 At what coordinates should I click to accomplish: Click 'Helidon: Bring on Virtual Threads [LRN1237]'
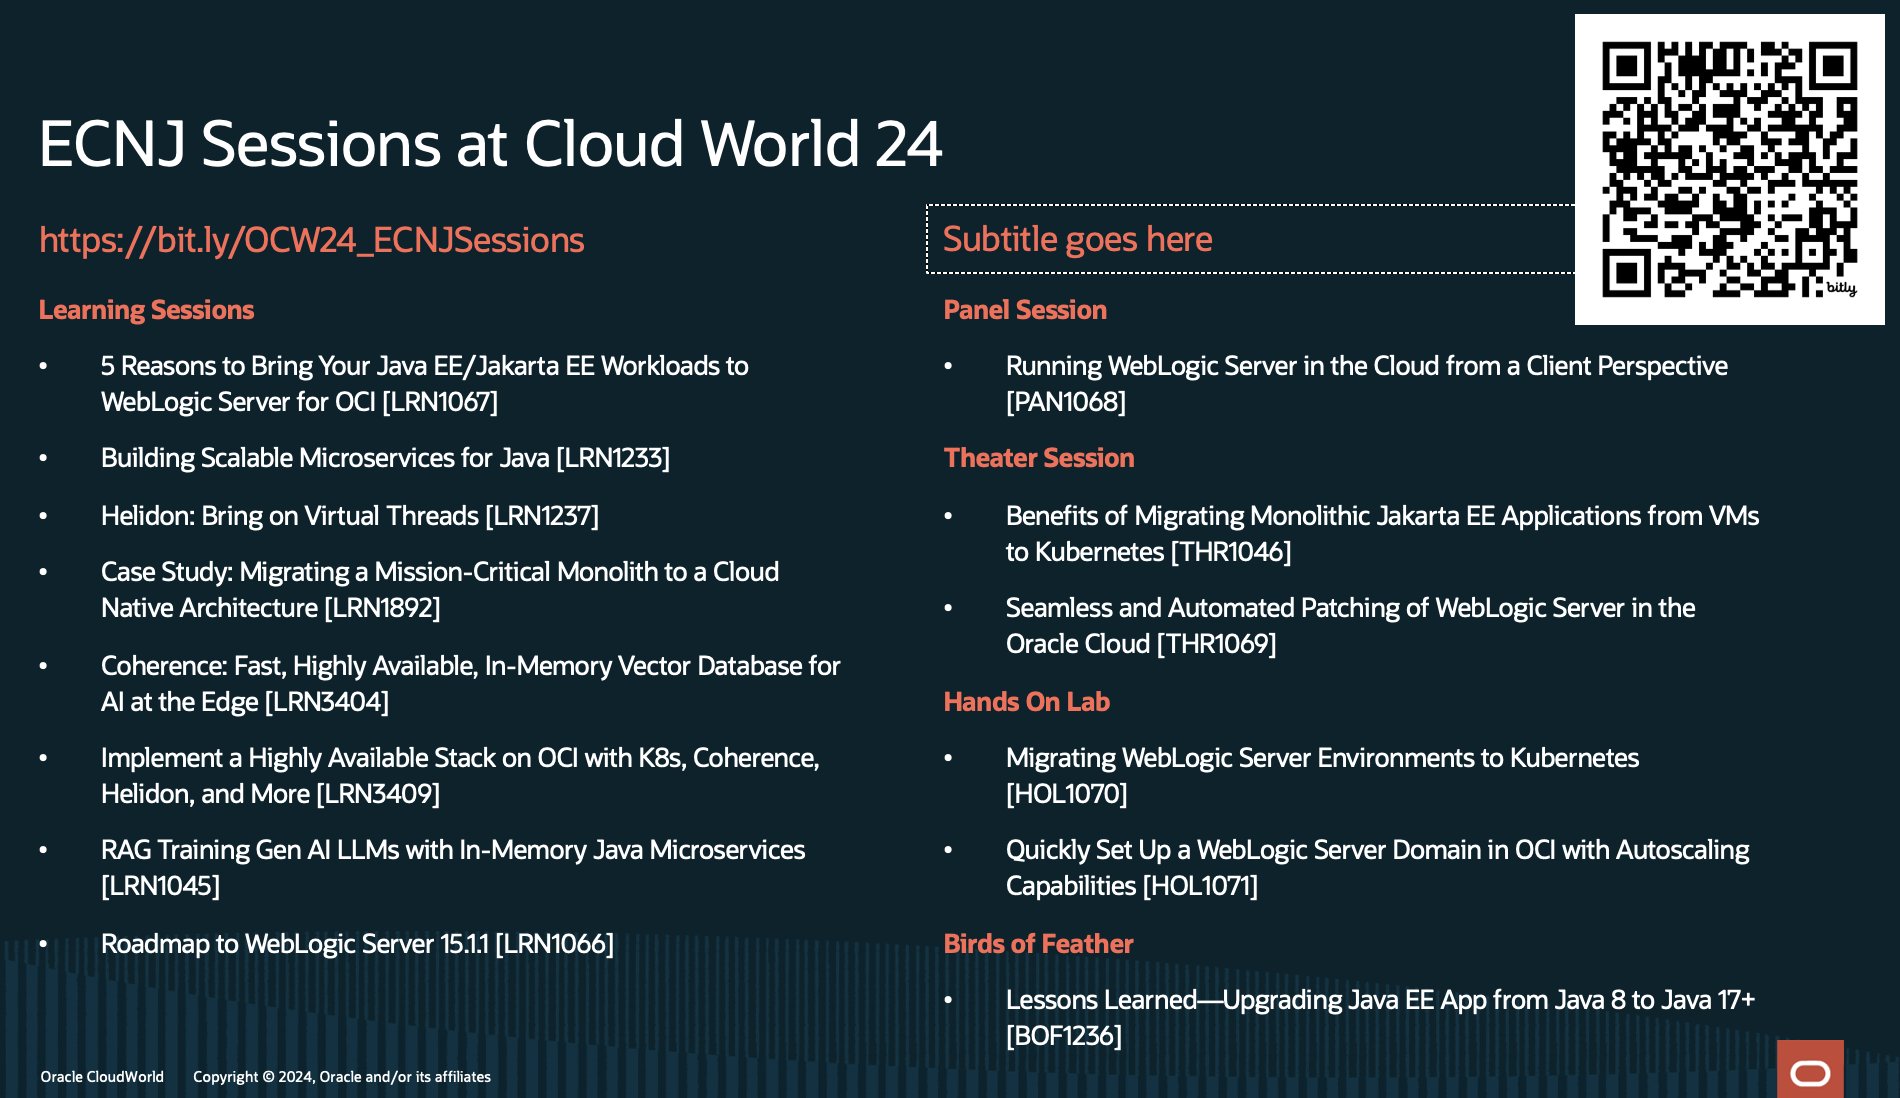(350, 516)
